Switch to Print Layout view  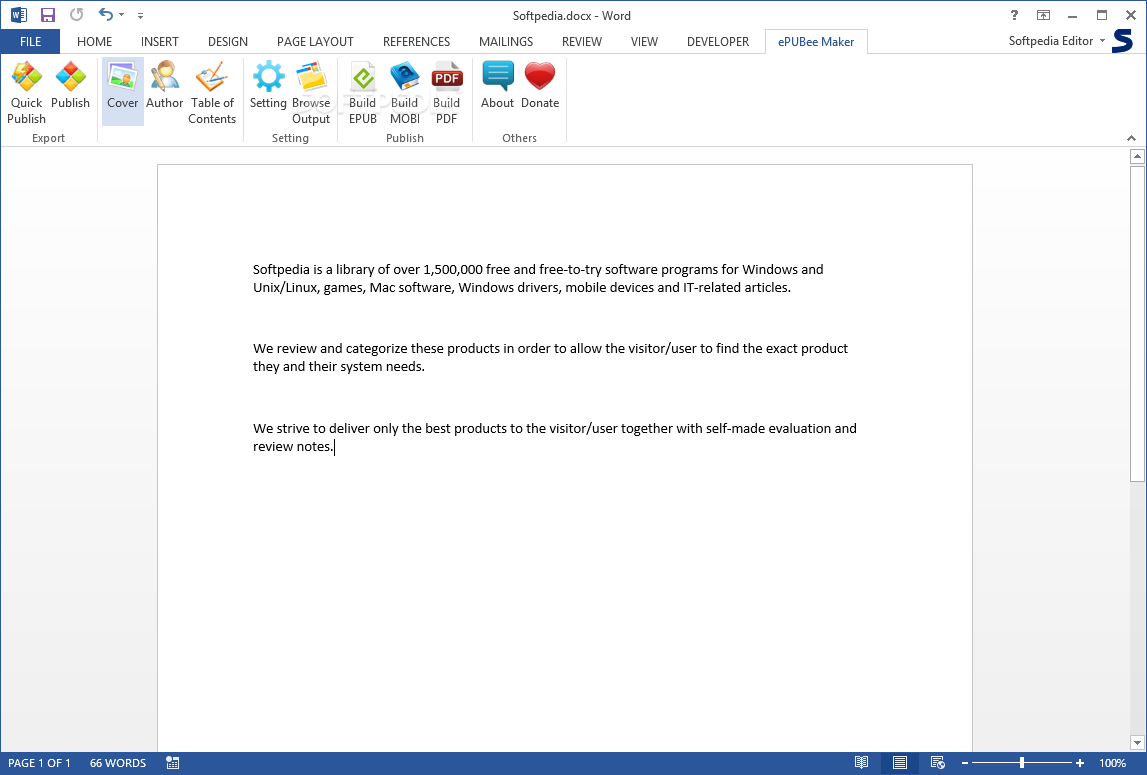[900, 763]
